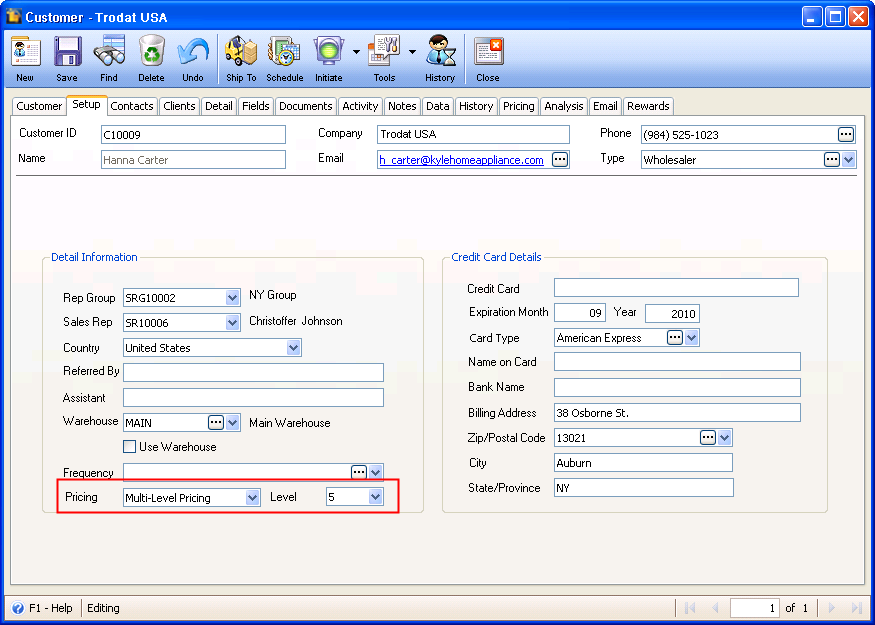Click the record number box in status bar

pyautogui.click(x=755, y=608)
